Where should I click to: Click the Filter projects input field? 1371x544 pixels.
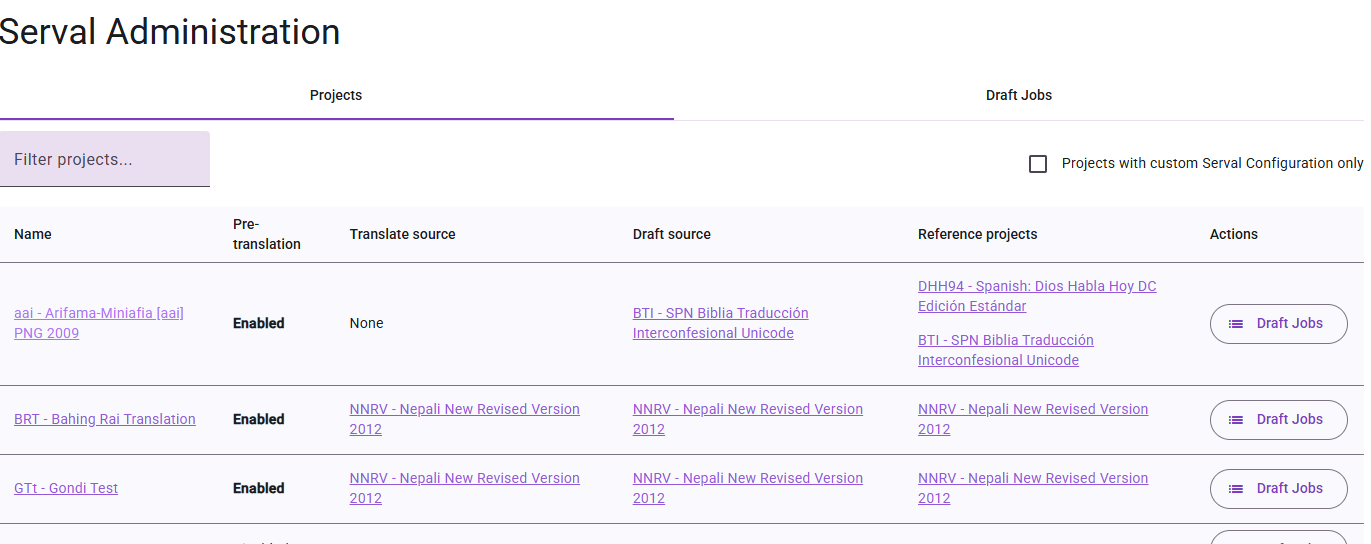(x=105, y=160)
